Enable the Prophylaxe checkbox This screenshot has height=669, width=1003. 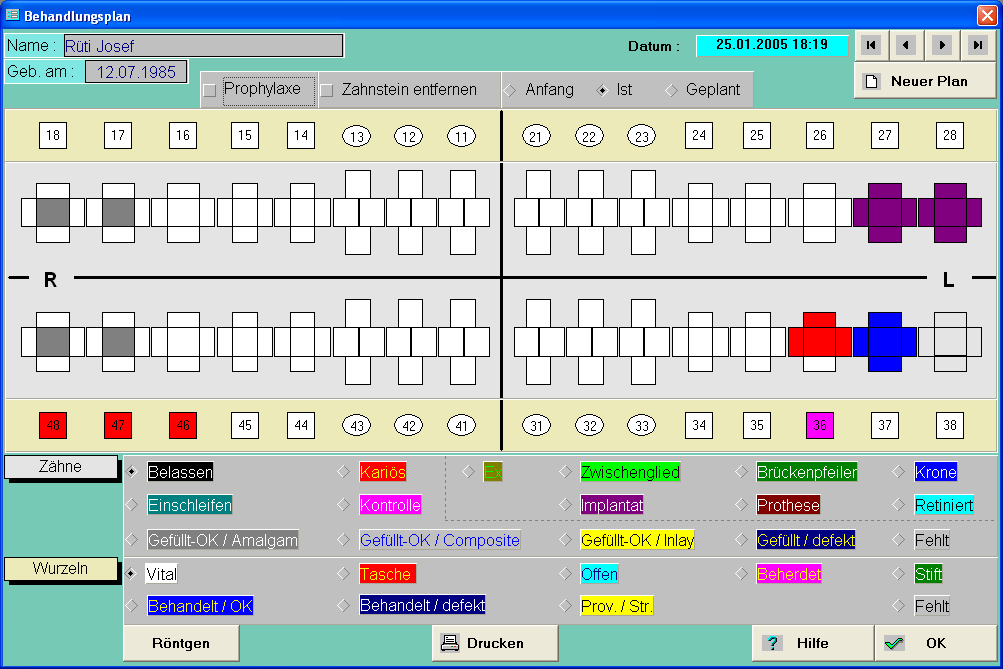[x=210, y=90]
